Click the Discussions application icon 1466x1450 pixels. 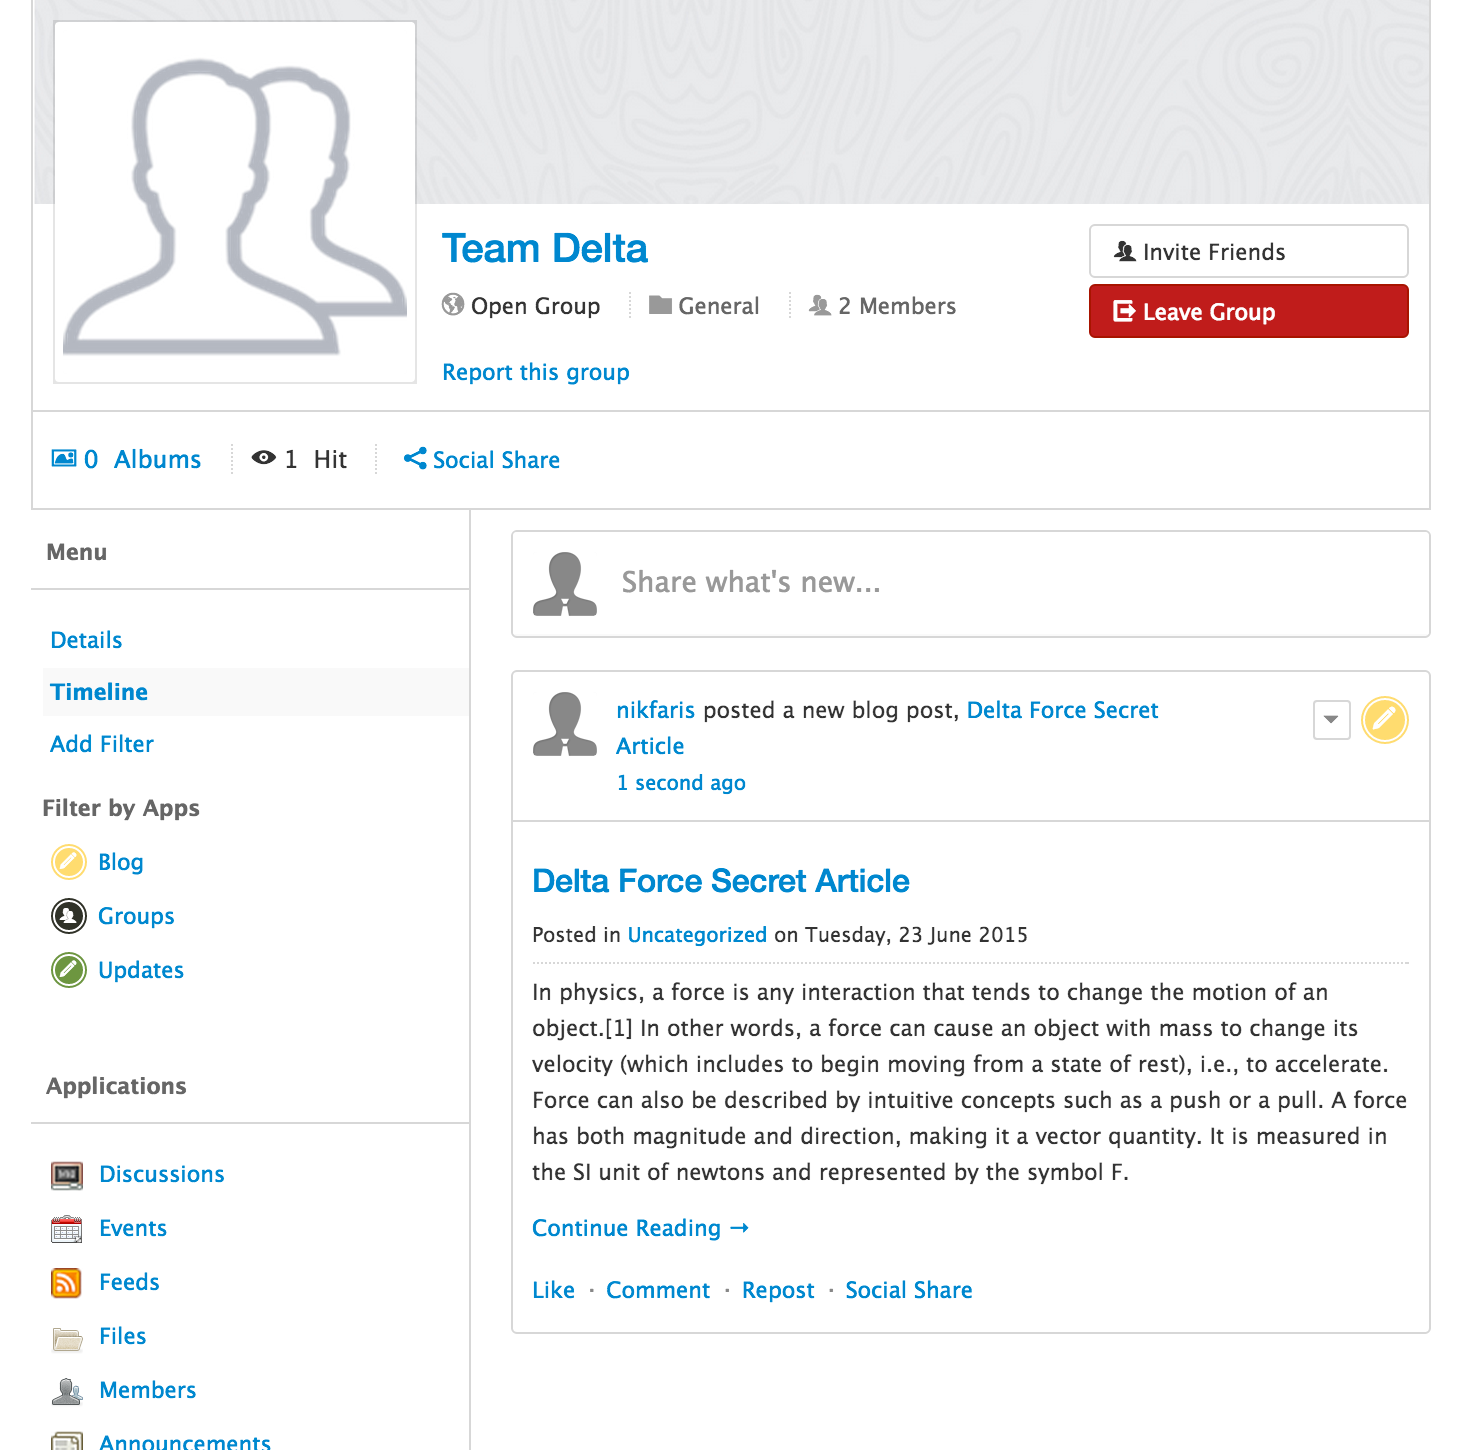point(67,1175)
